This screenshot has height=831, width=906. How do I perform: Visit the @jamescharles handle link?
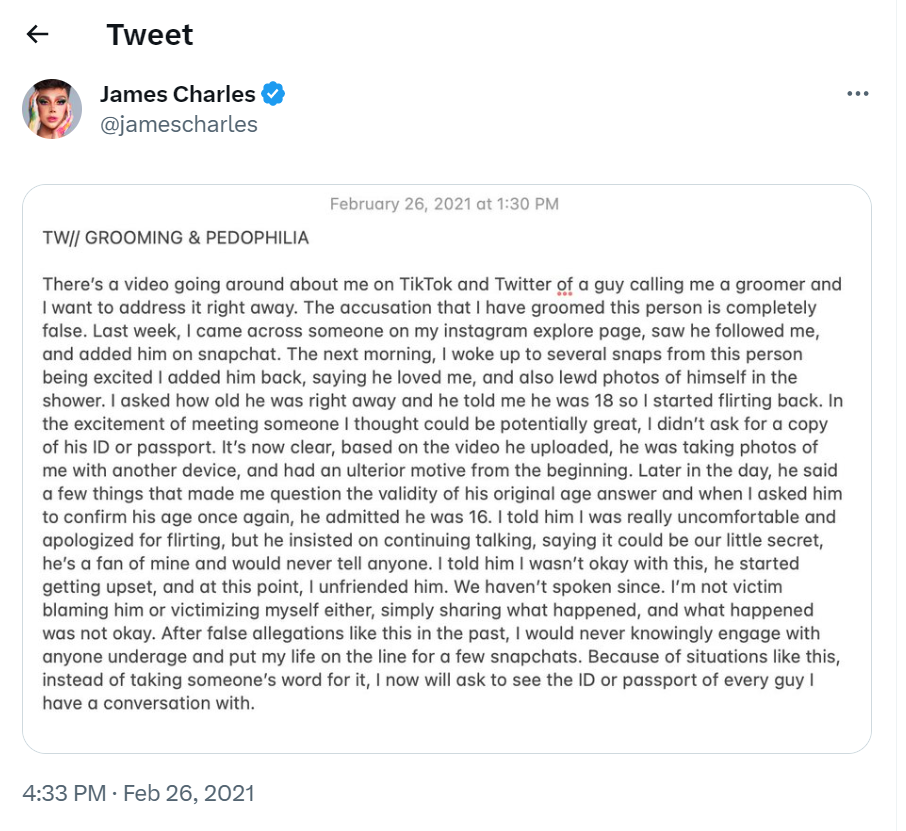[179, 124]
